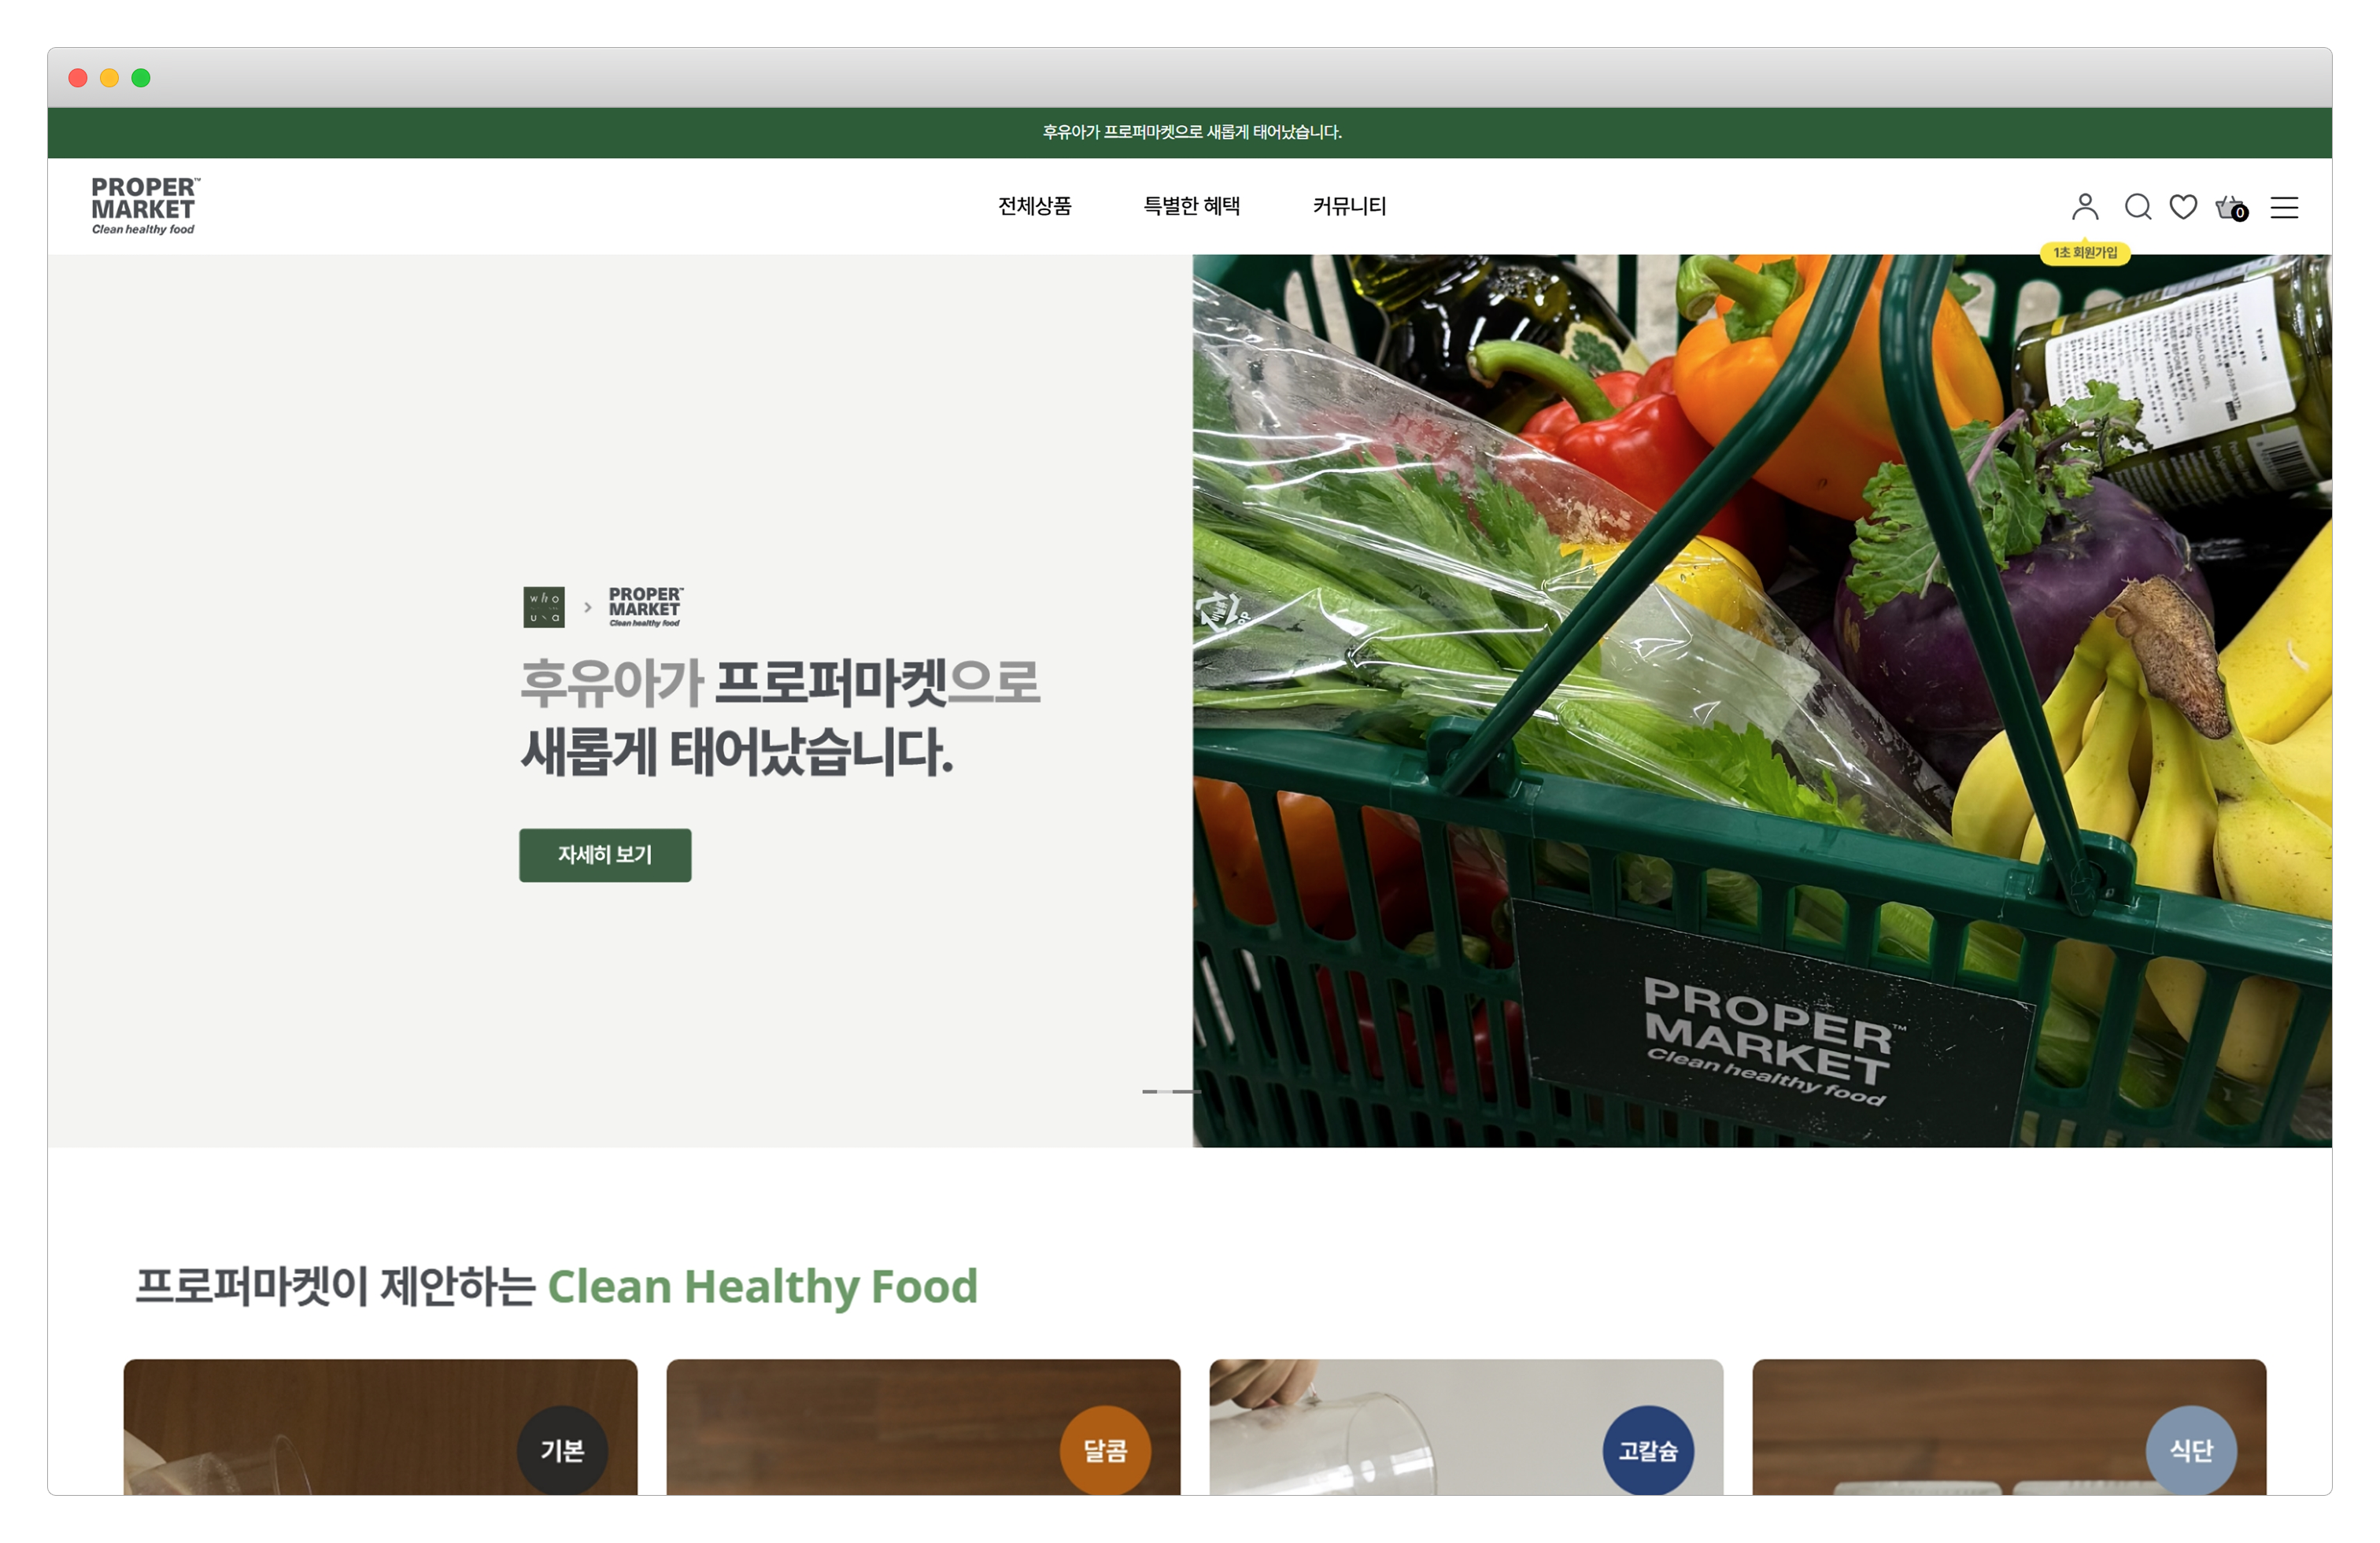Maximize the window with green button
The height and width of the screenshot is (1543, 2380).
click(x=141, y=78)
